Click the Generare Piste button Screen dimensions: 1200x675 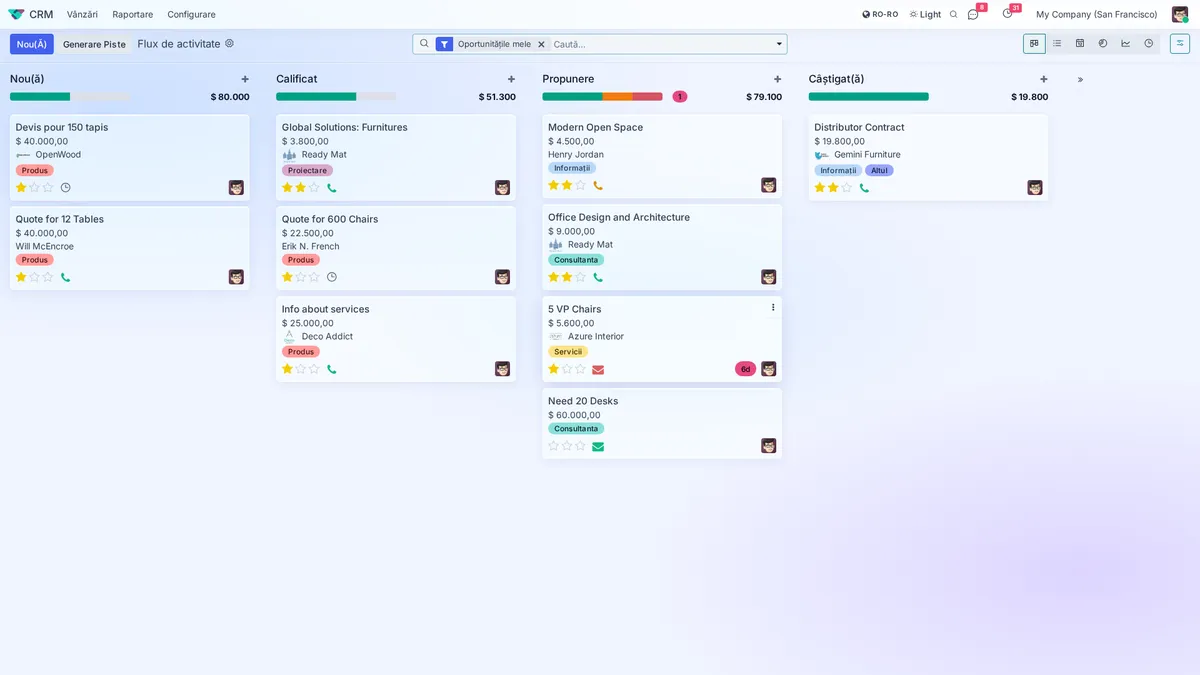pyautogui.click(x=94, y=43)
